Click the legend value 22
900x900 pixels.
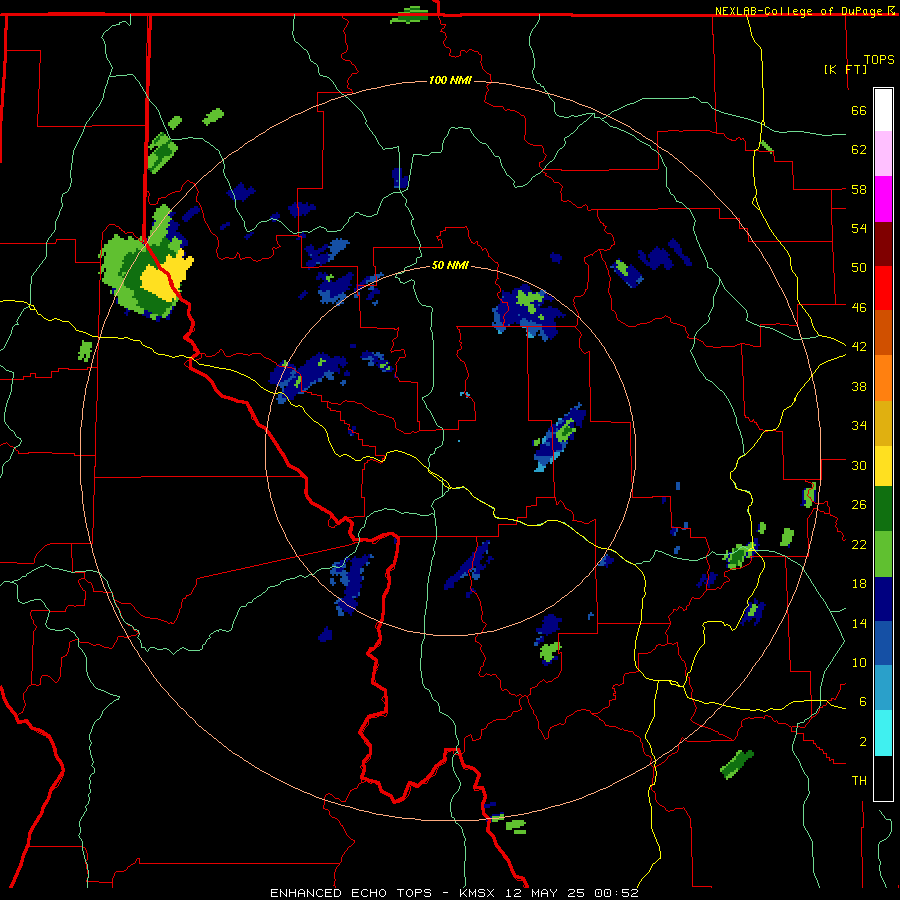[x=859, y=544]
